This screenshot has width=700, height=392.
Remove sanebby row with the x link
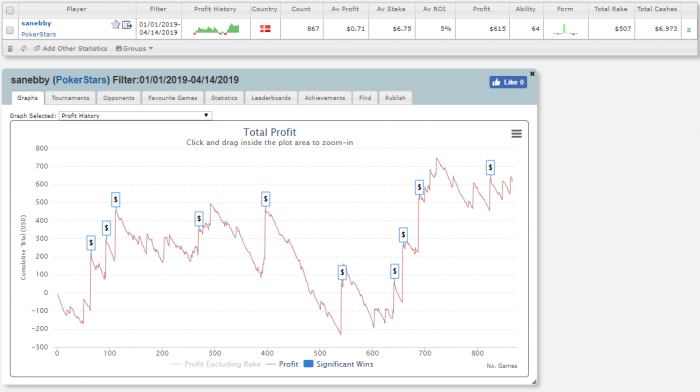pyautogui.click(x=688, y=29)
